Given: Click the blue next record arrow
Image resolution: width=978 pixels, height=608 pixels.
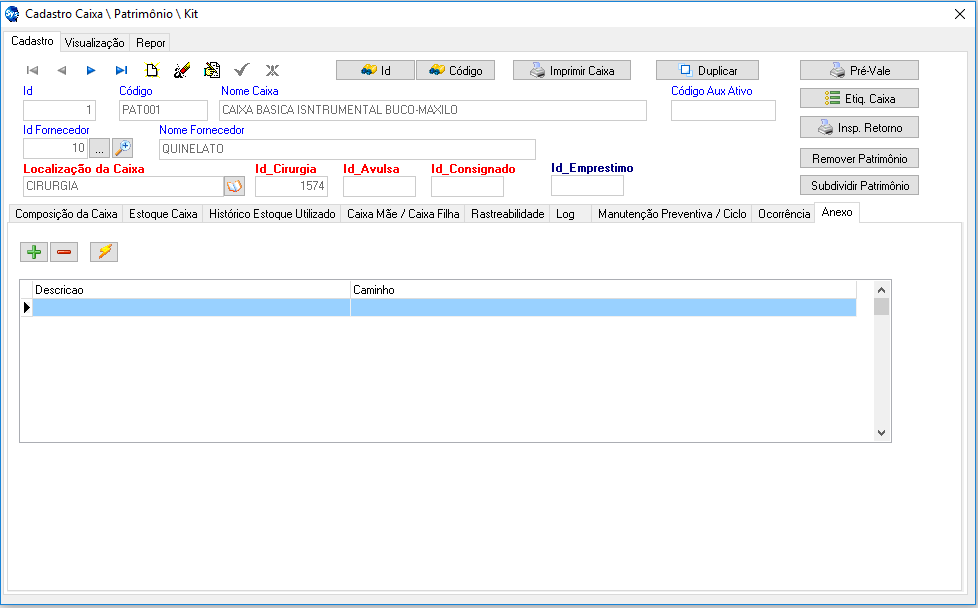Looking at the screenshot, I should [x=91, y=71].
